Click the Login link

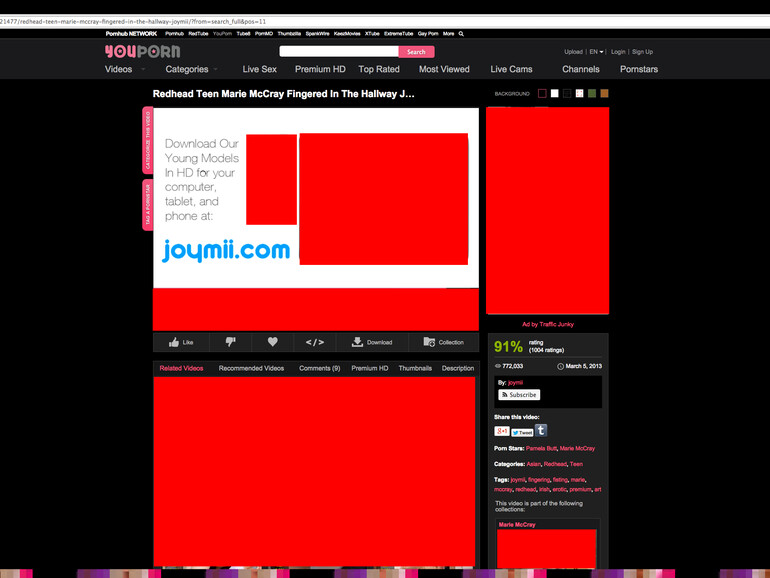click(618, 52)
